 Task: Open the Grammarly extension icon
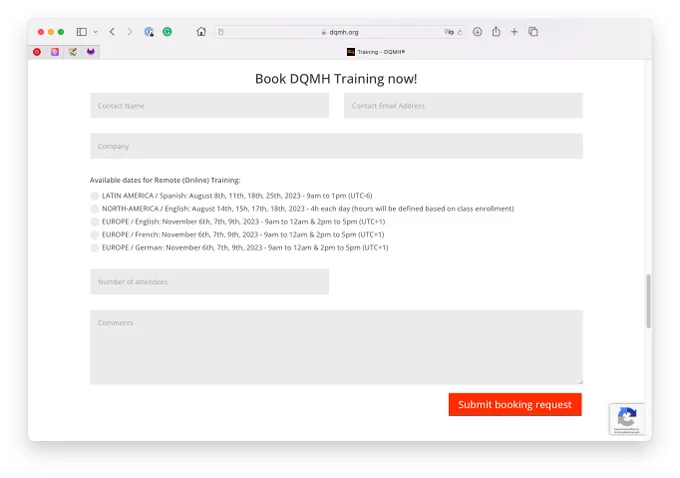click(x=167, y=32)
